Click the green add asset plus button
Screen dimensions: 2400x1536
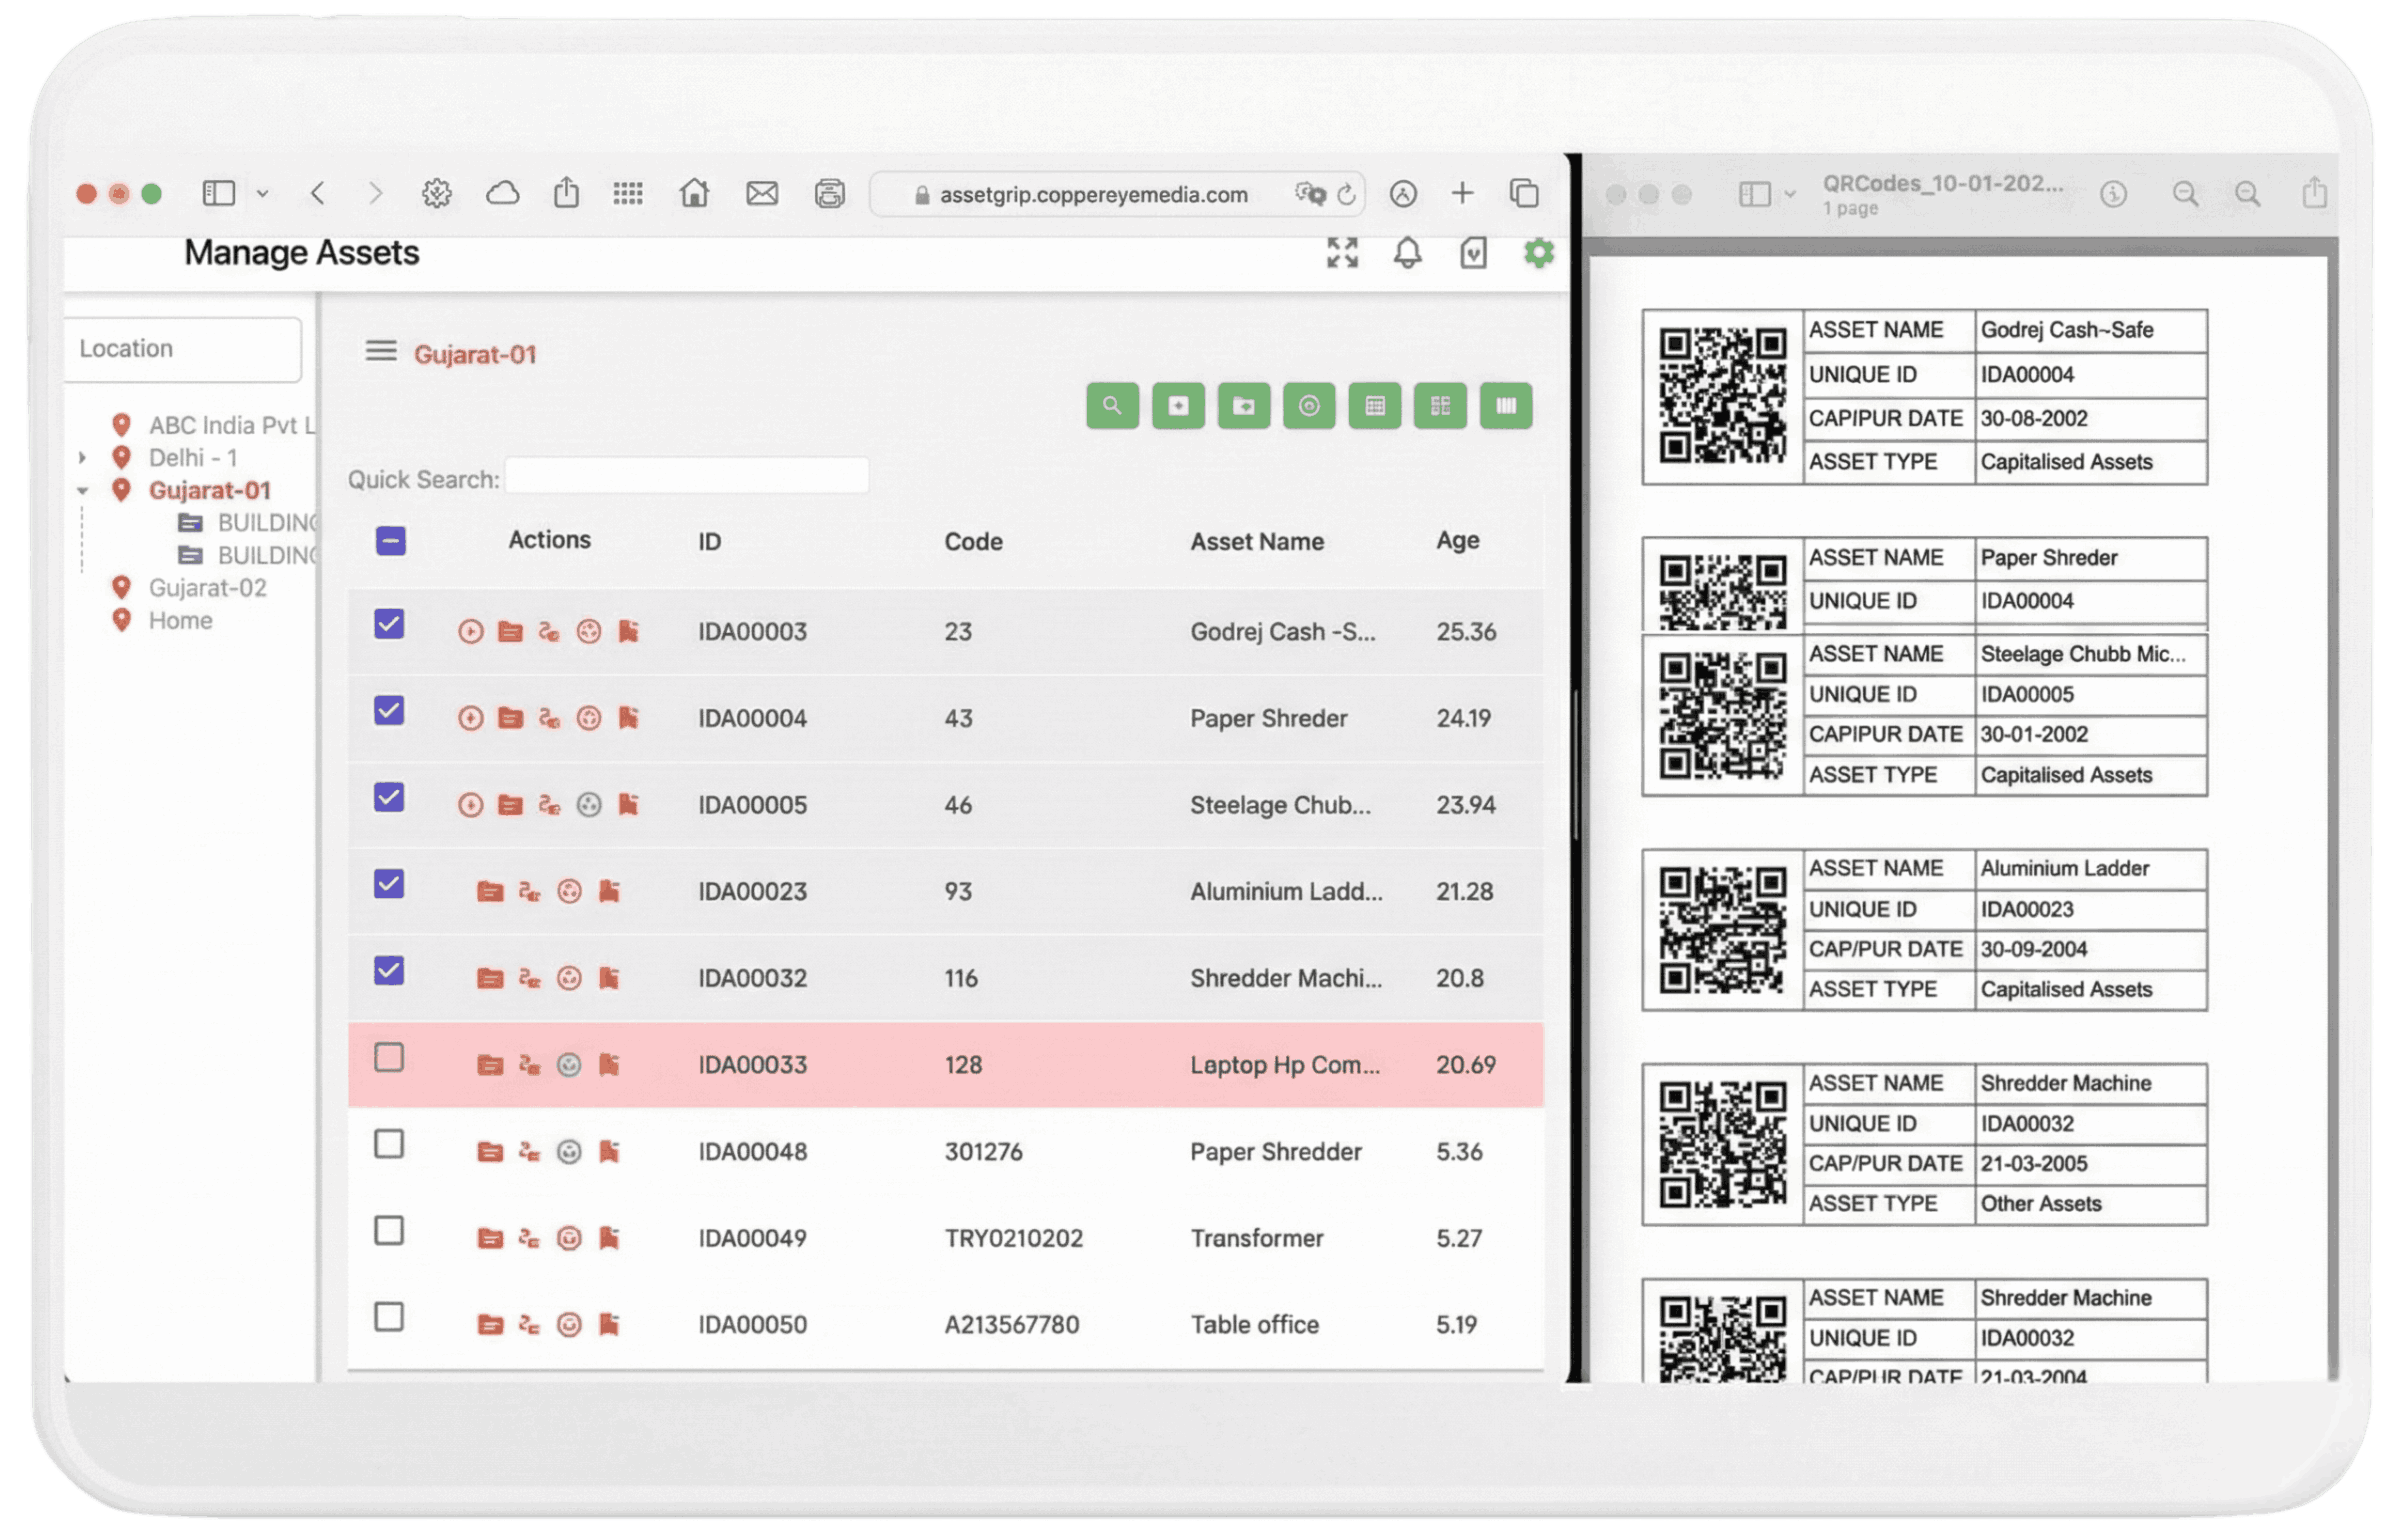1178,406
